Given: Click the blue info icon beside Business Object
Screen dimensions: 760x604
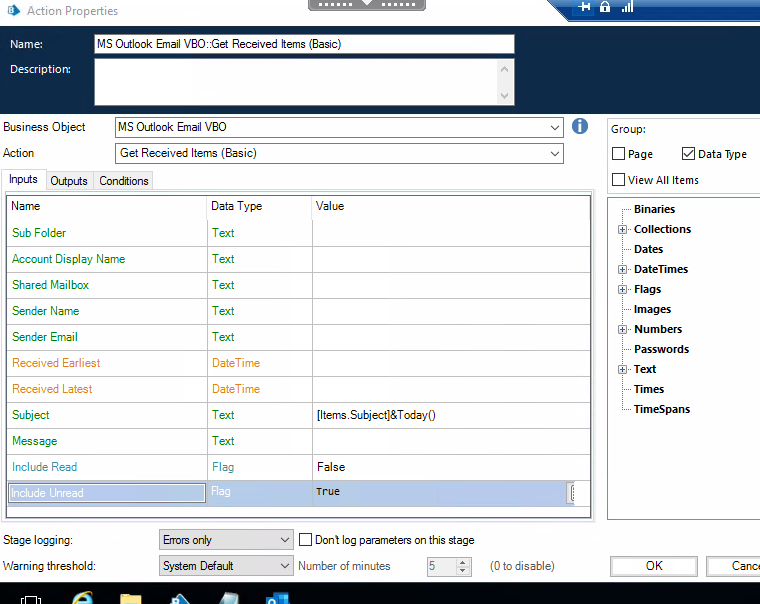Looking at the screenshot, I should [x=580, y=127].
